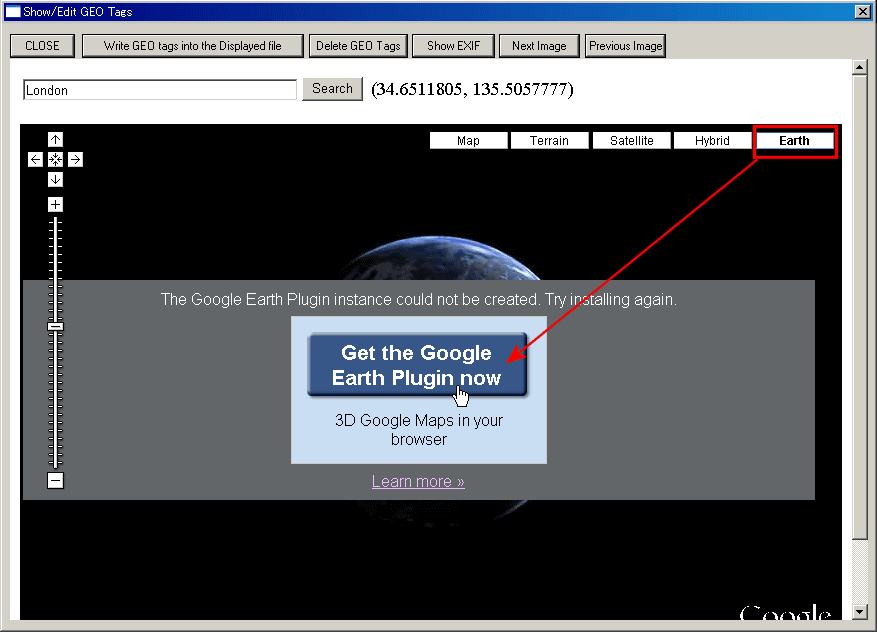Zoom in with the plus icon

click(x=55, y=205)
